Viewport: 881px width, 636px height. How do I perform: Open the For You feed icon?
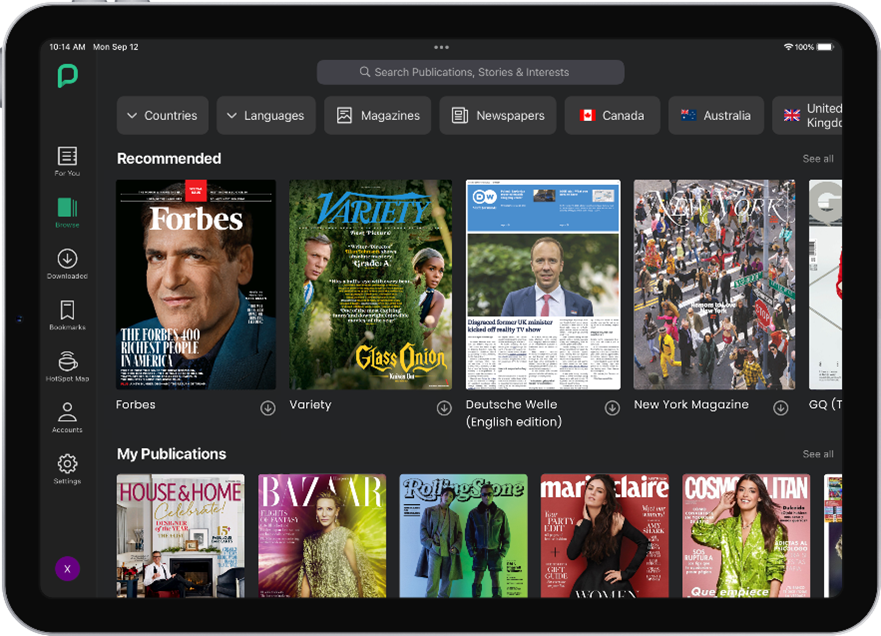tap(67, 156)
